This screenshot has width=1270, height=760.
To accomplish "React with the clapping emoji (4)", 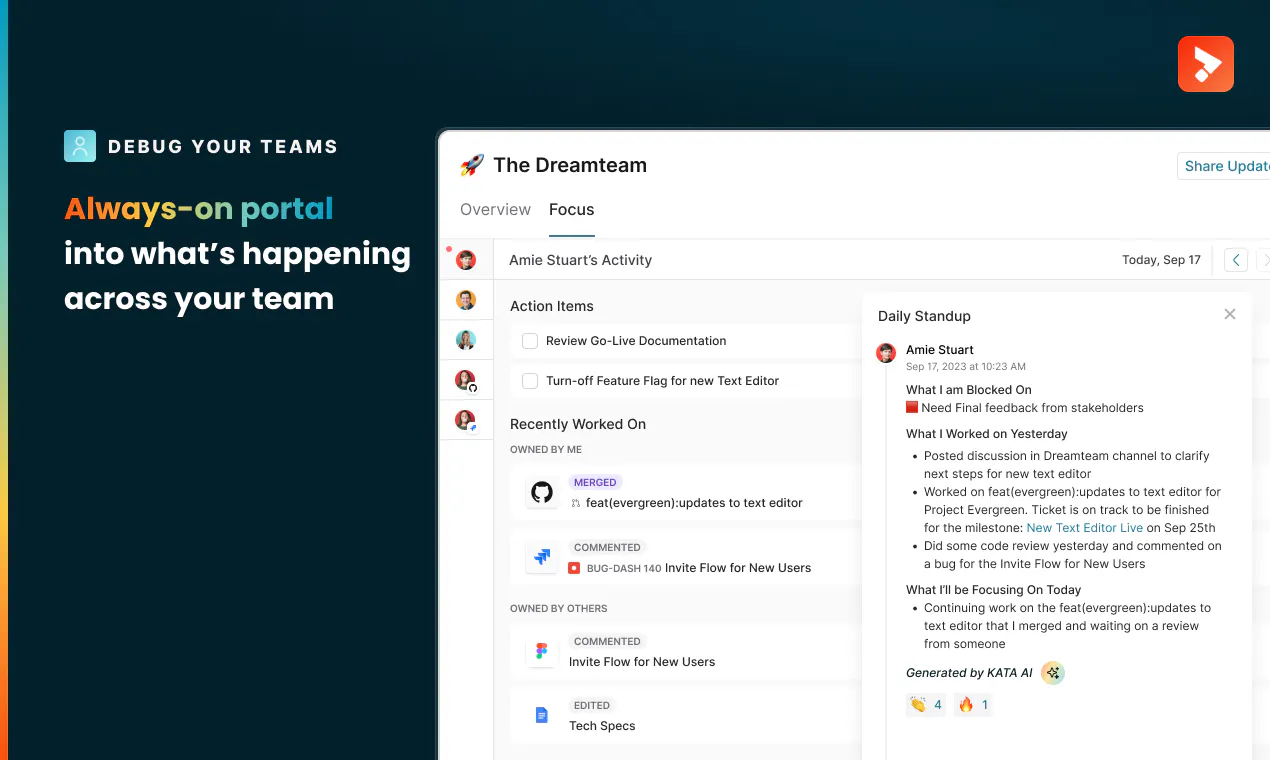I will click(x=926, y=705).
